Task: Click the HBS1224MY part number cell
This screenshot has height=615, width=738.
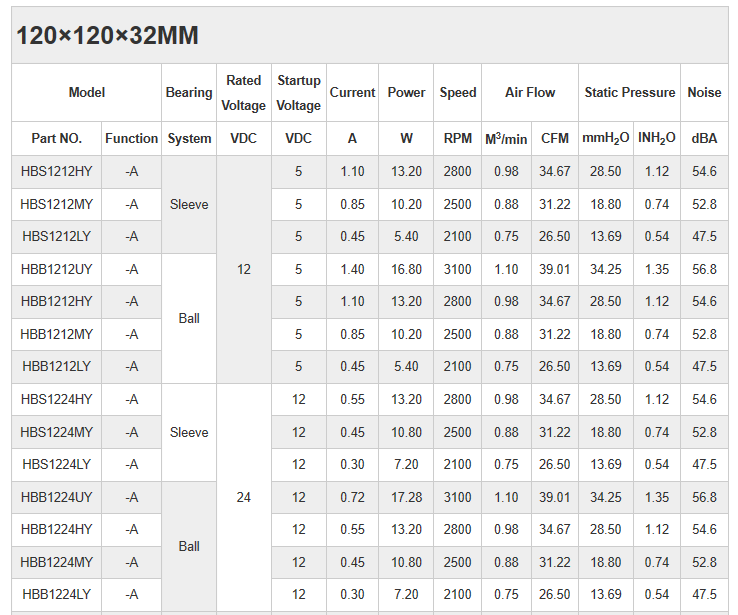Action: click(56, 432)
